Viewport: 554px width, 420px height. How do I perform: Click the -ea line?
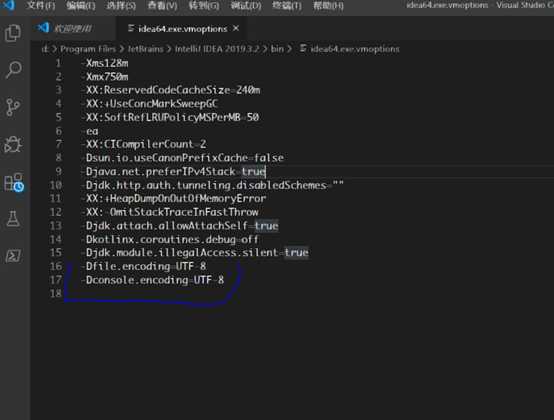pyautogui.click(x=90, y=131)
